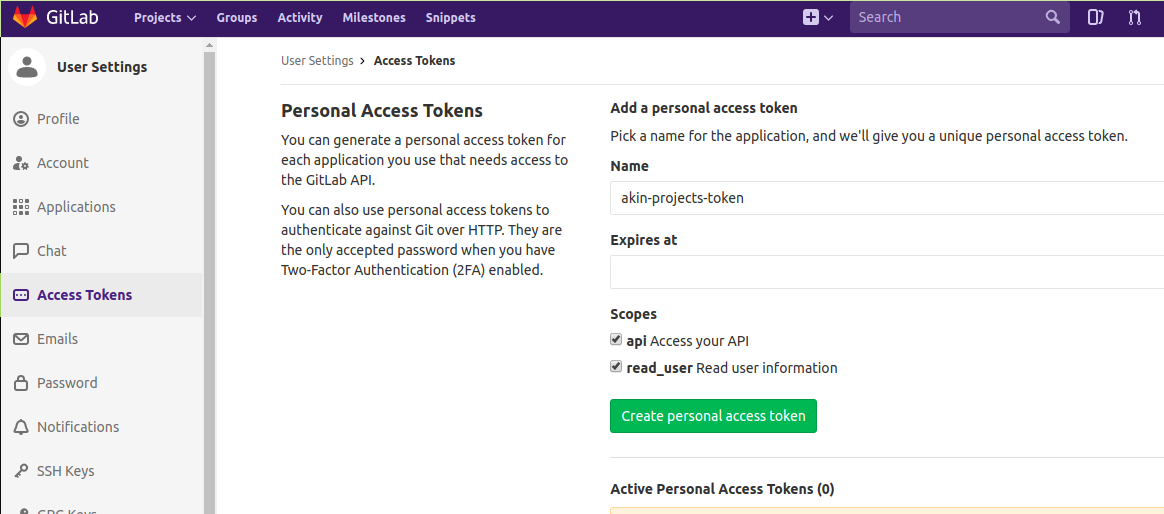This screenshot has height=514, width=1164.
Task: Click the SSH Keys key icon
Action: coord(21,471)
